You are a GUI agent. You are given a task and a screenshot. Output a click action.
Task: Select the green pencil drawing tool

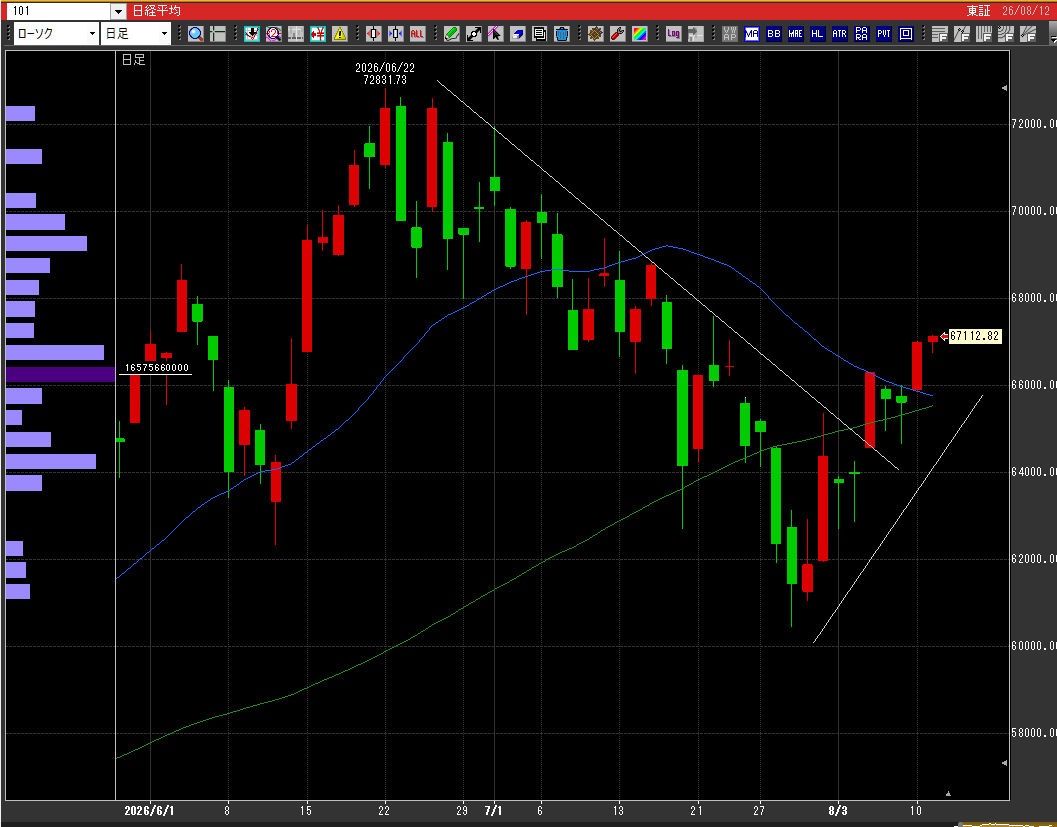(452, 34)
